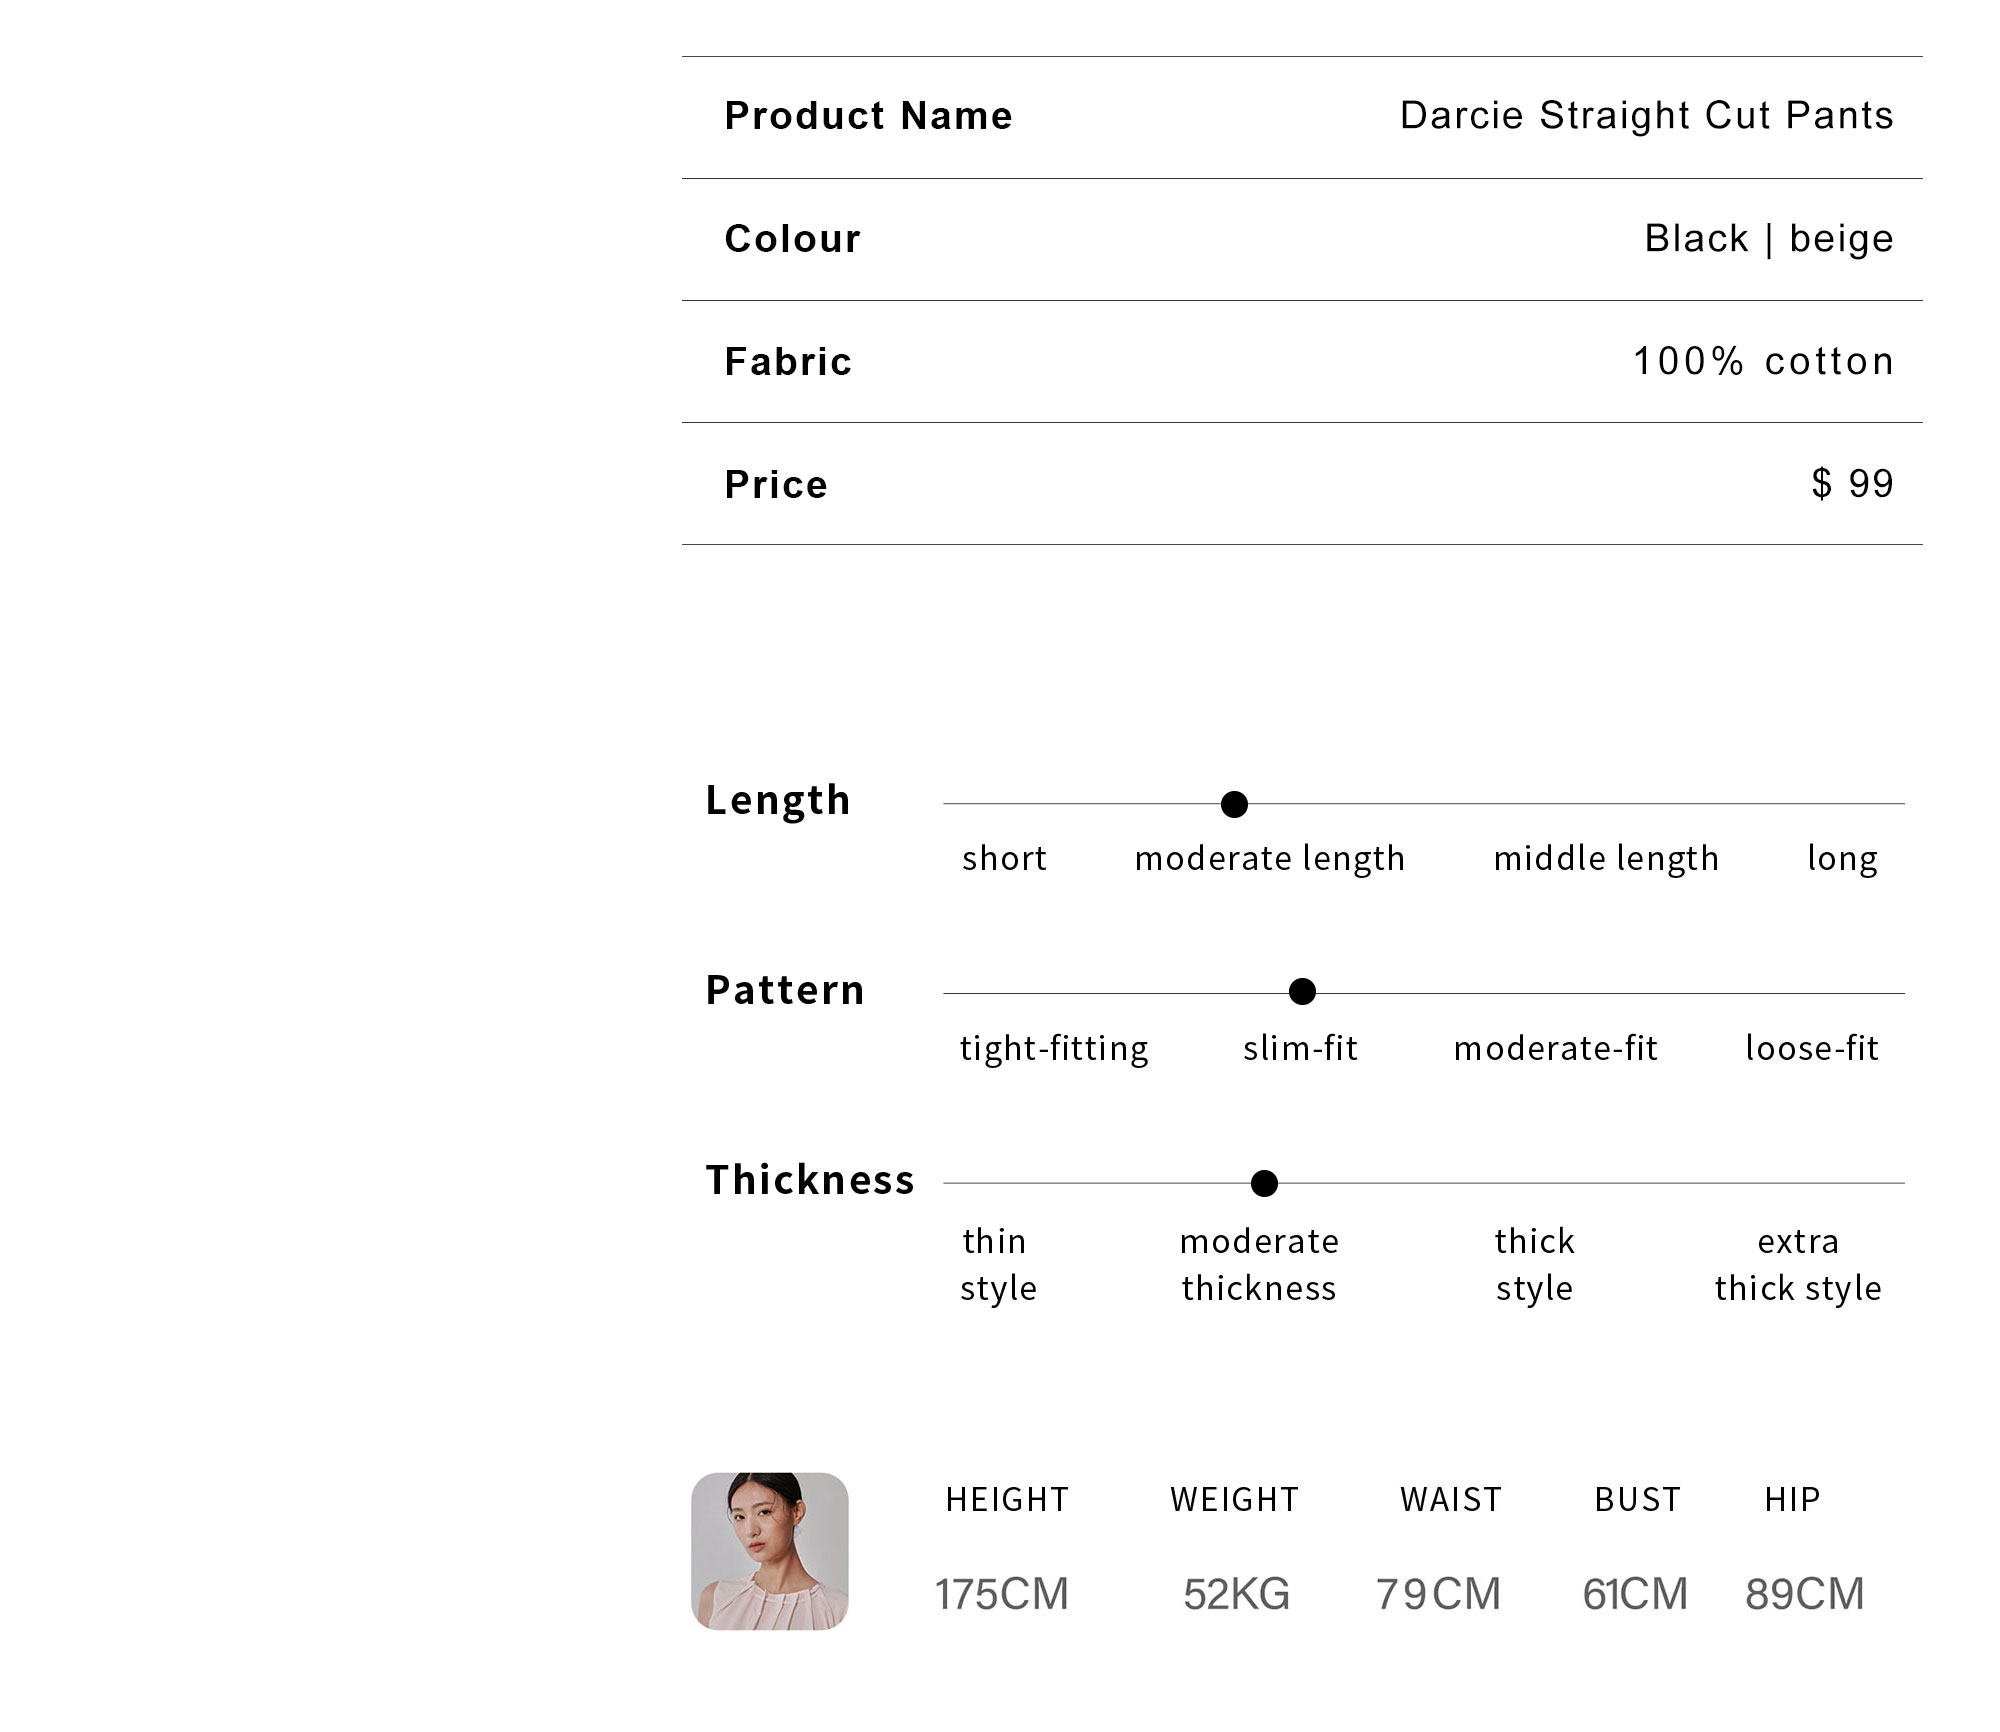This screenshot has width=2000, height=1732.
Task: Choose the 'moderate thickness' label
Action: click(1259, 1265)
